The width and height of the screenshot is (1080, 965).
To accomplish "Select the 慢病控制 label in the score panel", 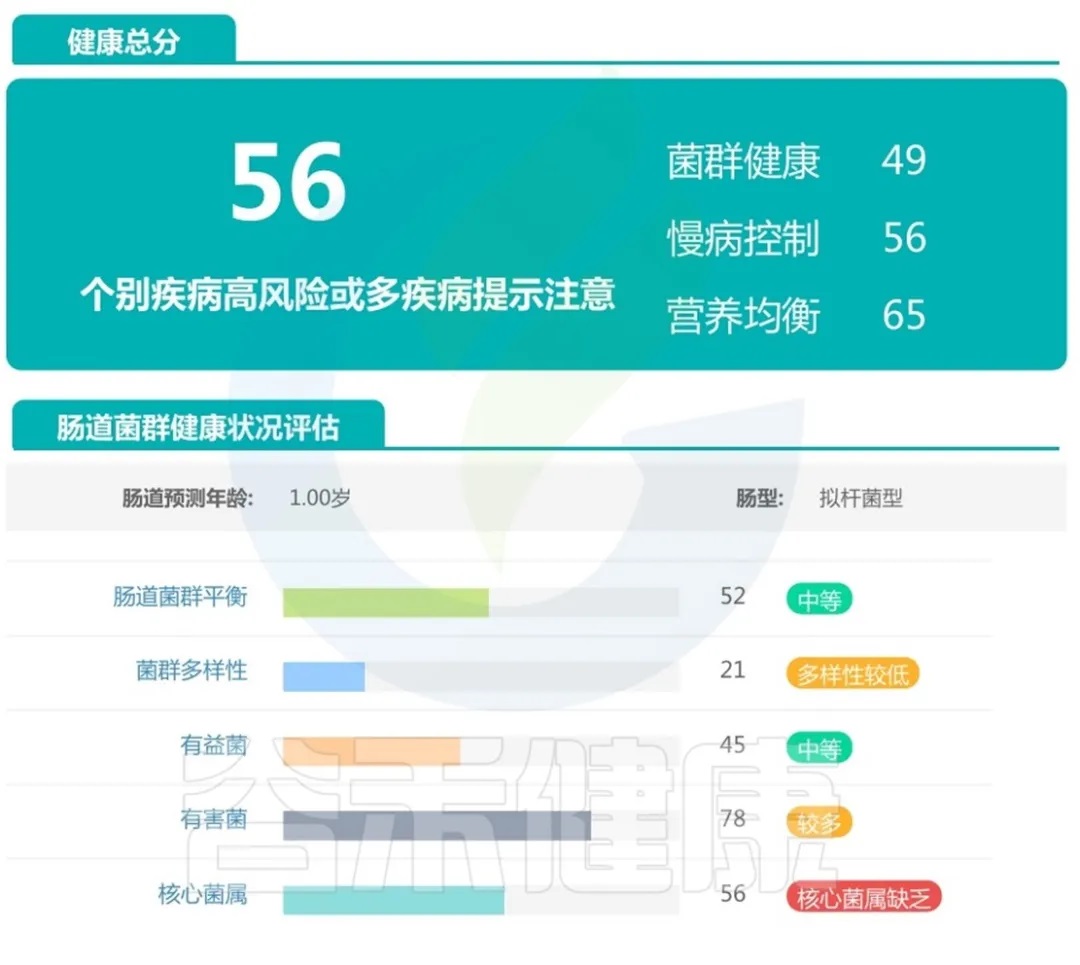I will click(743, 239).
